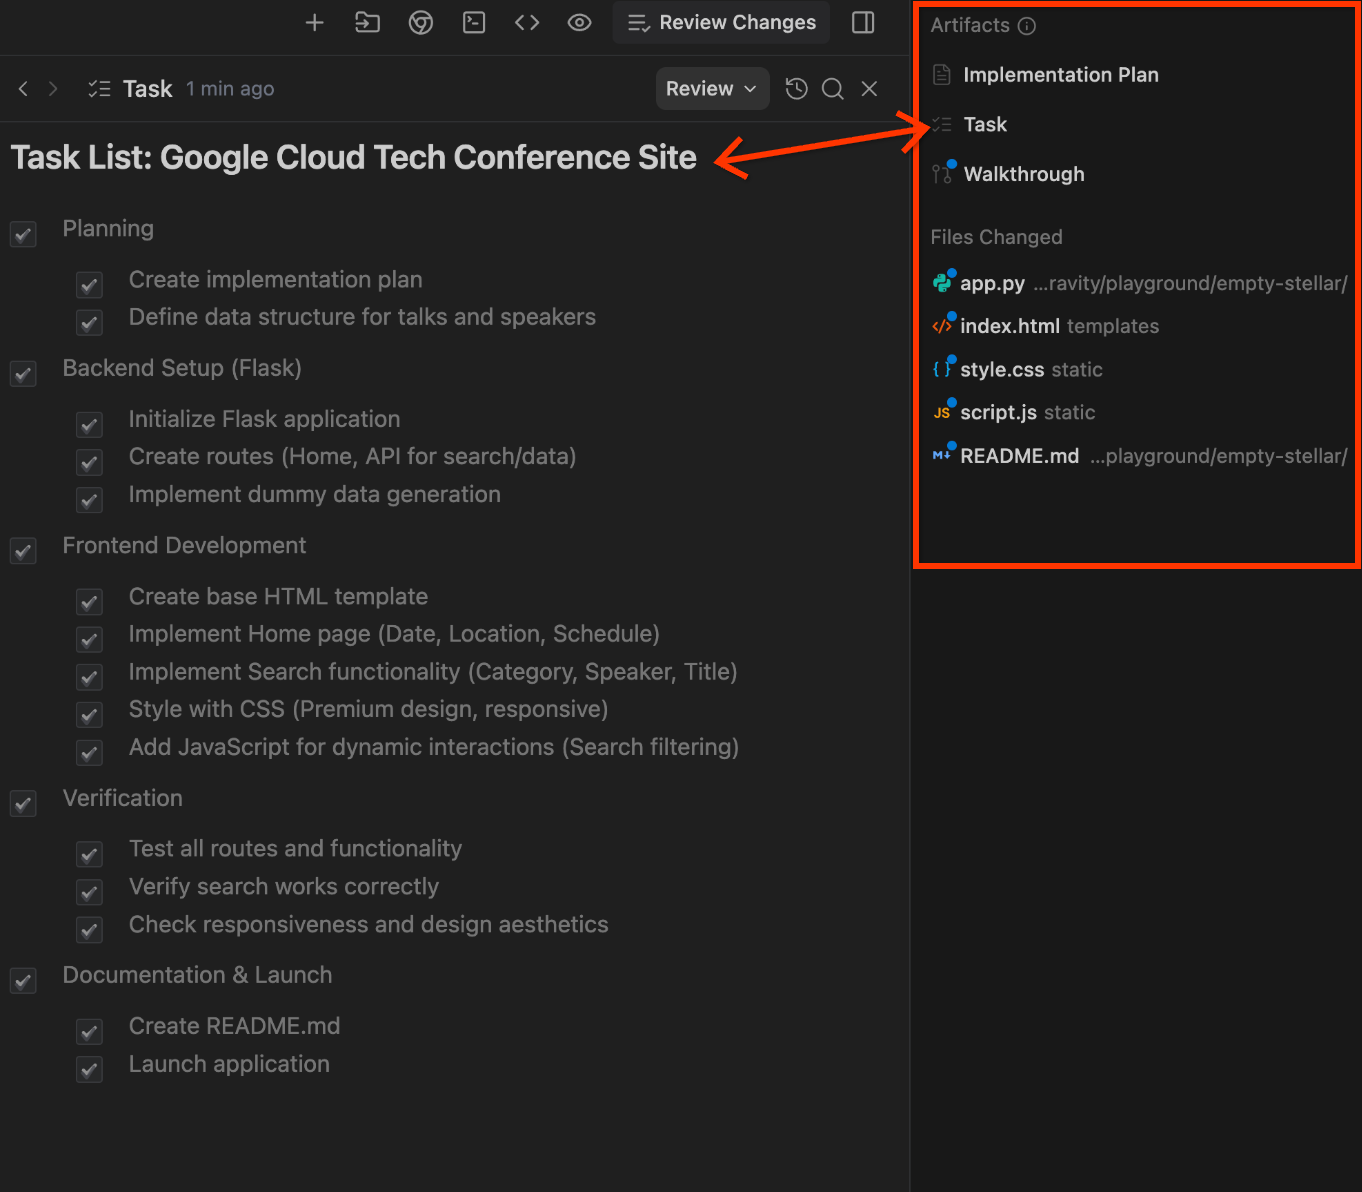Image resolution: width=1362 pixels, height=1192 pixels.
Task: Toggle the side panel layout icon
Action: point(863,22)
